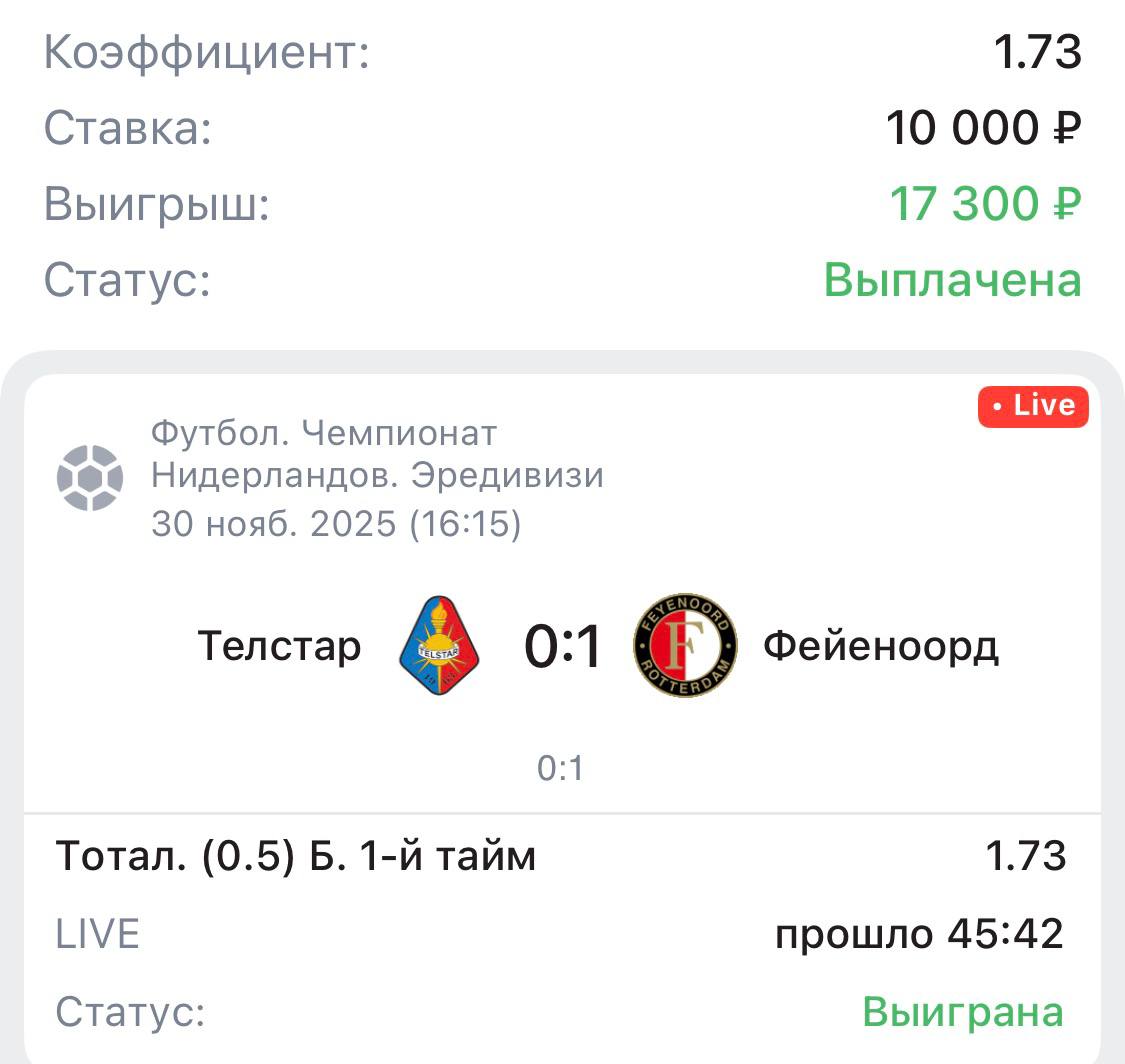
Task: Open the Чемпионат Нидерландов Эредивизи league title
Action: [x=377, y=454]
